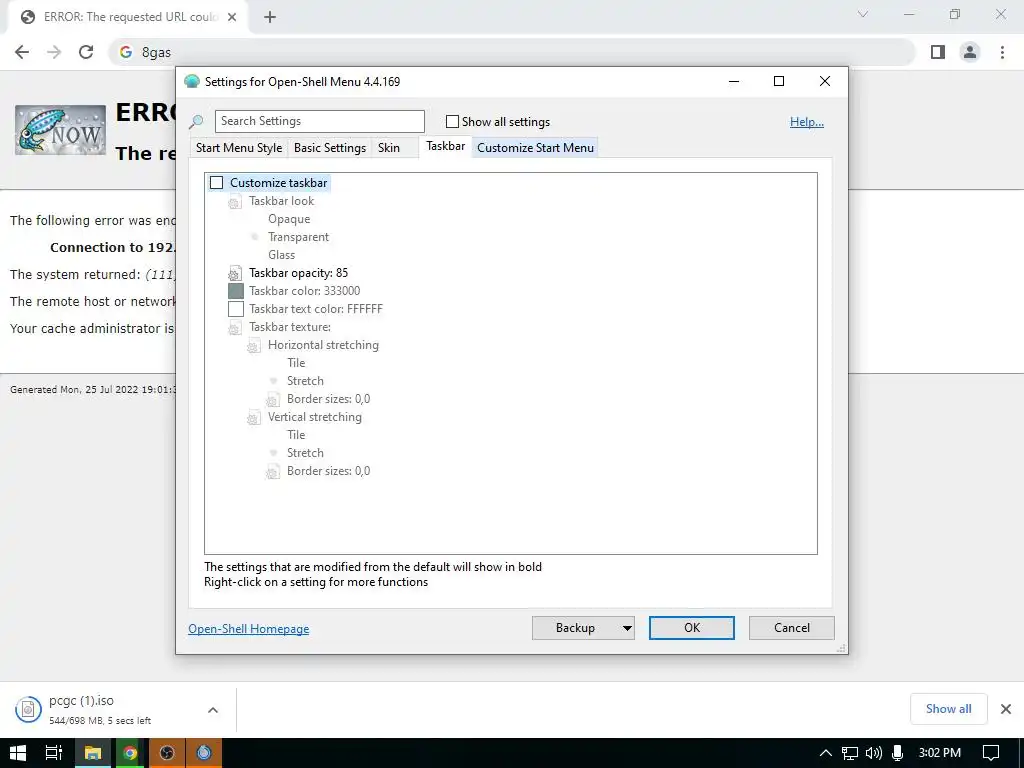
Task: Choose Stretch under Horizontal stretching
Action: 305,381
